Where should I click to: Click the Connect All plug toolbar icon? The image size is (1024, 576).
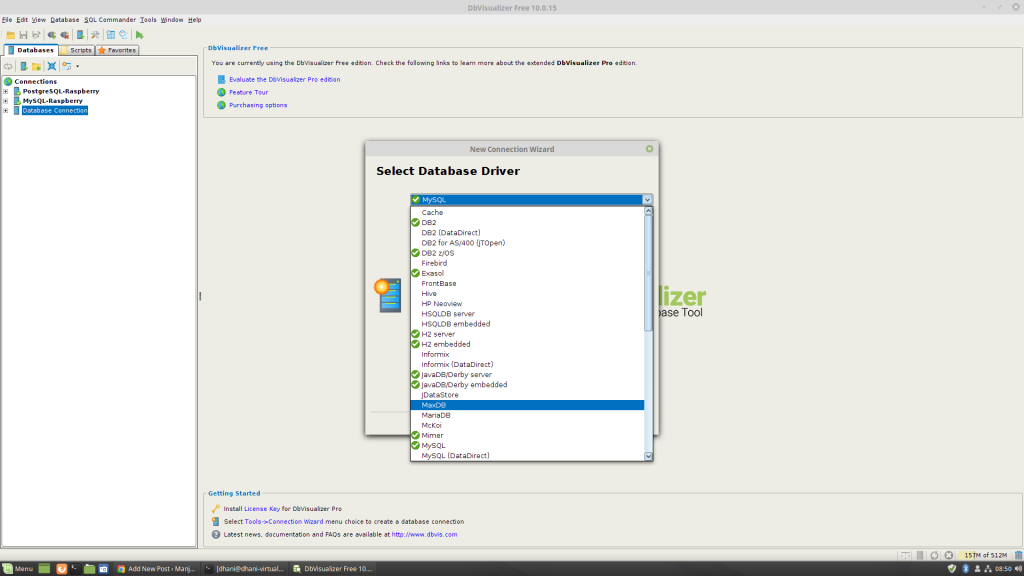click(x=52, y=35)
